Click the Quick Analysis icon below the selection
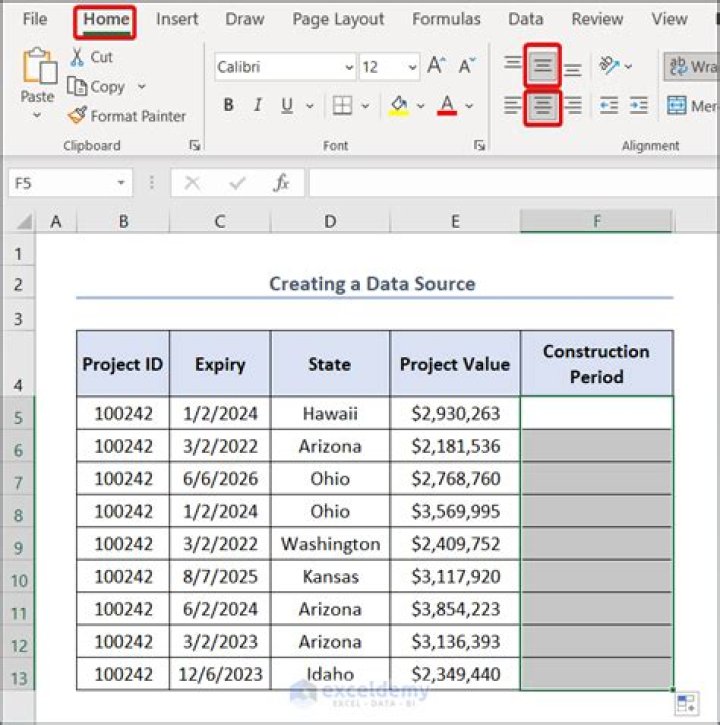720x725 pixels. [x=686, y=703]
